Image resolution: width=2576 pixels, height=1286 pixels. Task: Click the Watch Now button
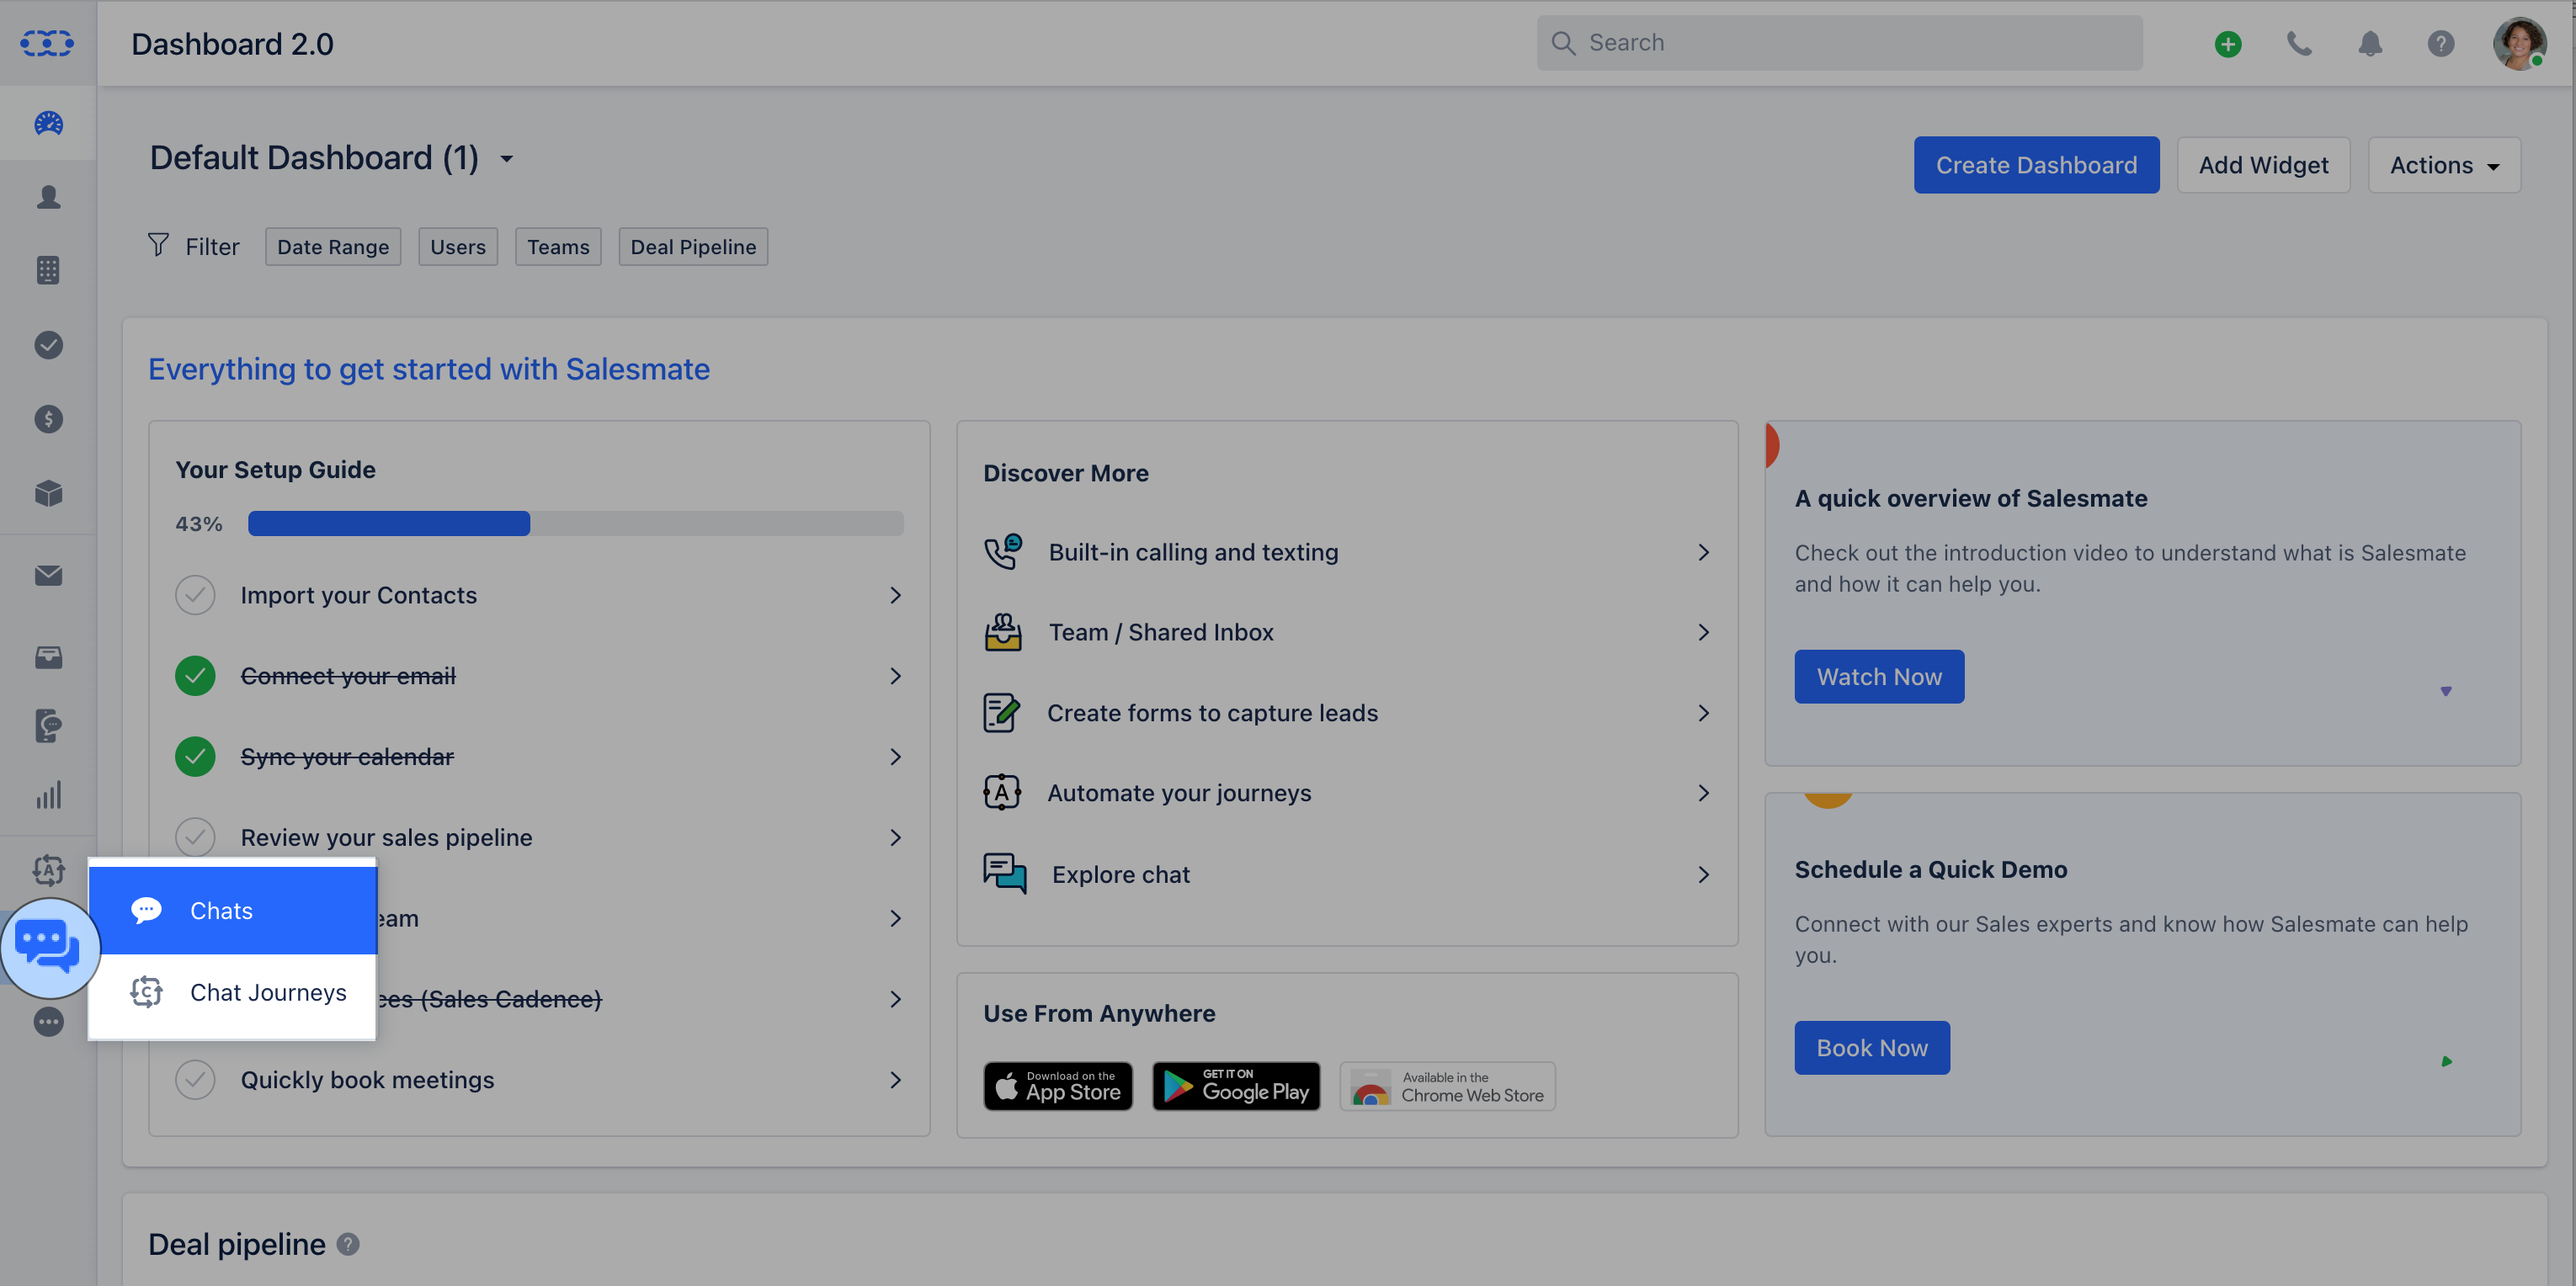click(1879, 677)
